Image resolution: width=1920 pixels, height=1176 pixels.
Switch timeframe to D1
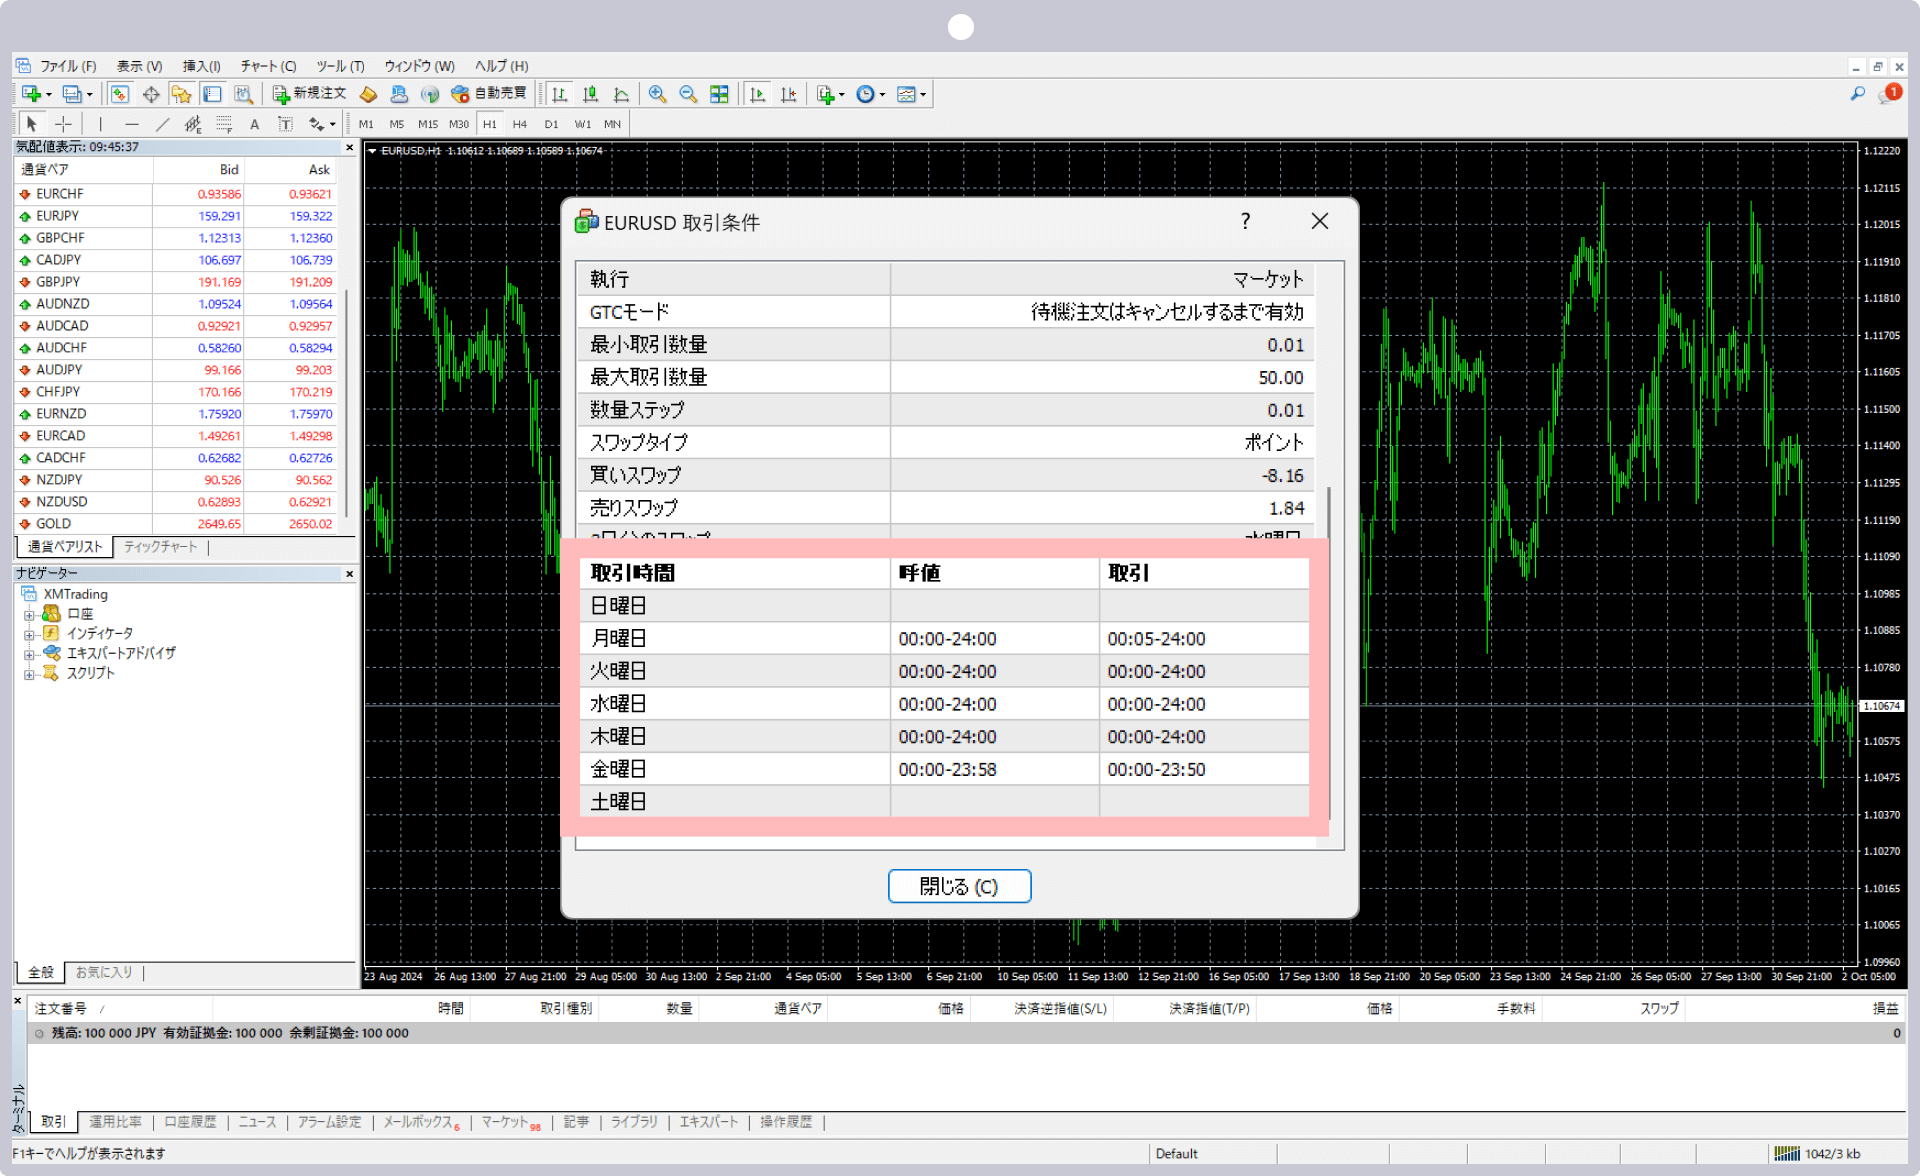coord(551,124)
